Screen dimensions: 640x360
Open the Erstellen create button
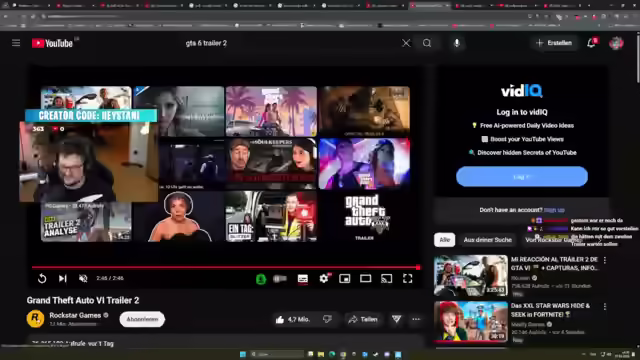[554, 43]
